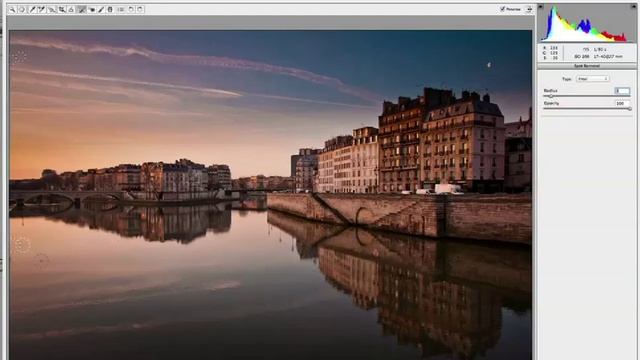Open the spot removal Type dropdown
Viewport: 640px width, 360px height.
point(593,79)
